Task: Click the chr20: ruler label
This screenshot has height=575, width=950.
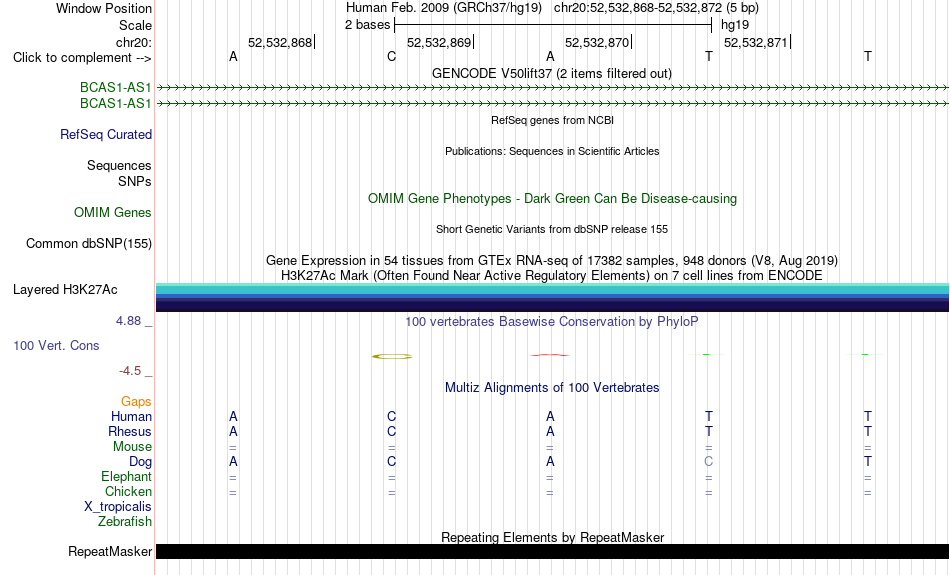Action: click(134, 42)
